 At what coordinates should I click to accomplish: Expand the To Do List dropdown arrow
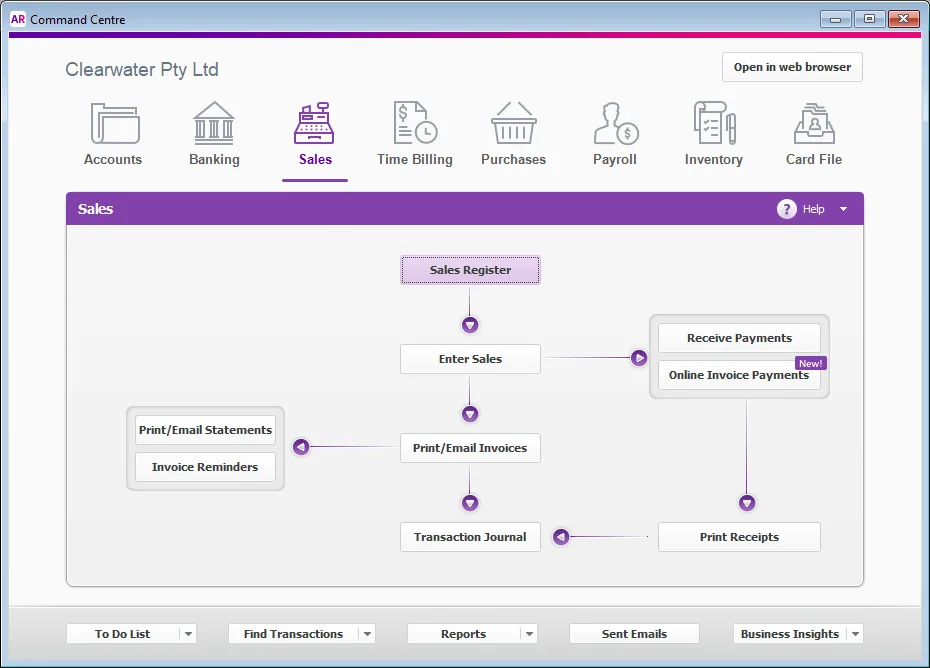point(189,633)
